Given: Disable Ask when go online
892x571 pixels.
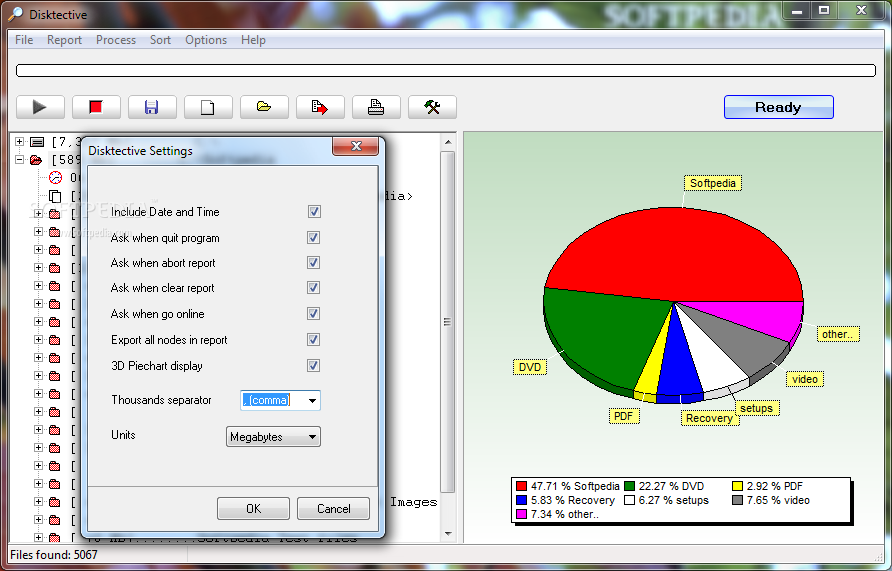Looking at the screenshot, I should [x=313, y=314].
